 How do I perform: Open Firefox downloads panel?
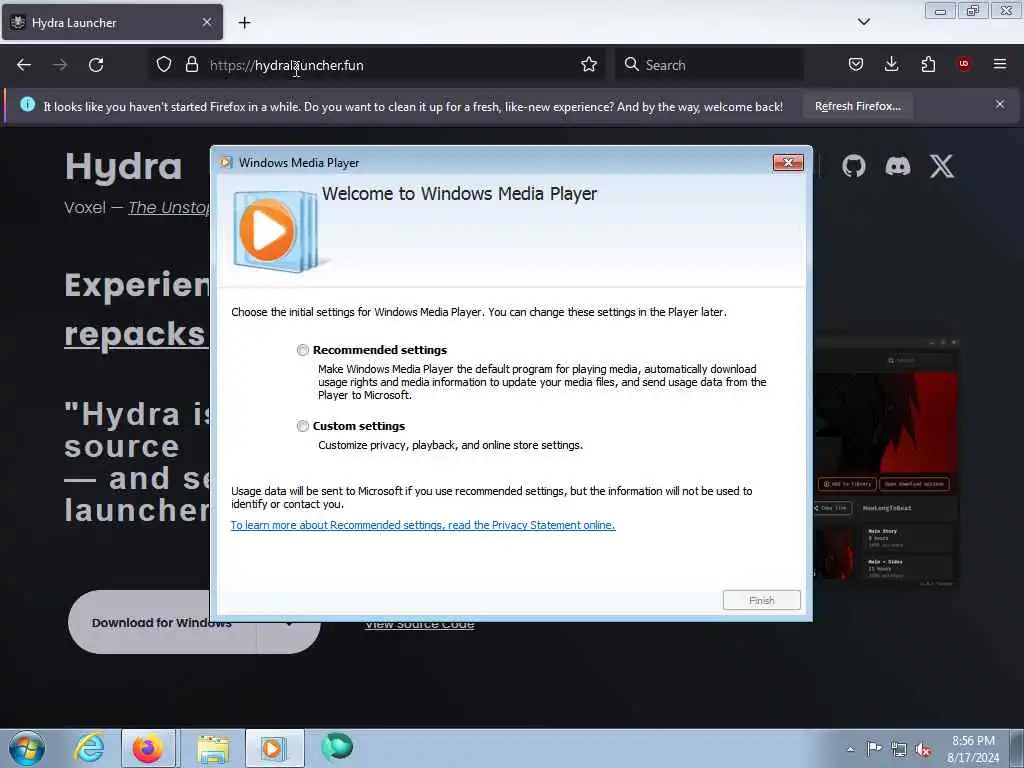coord(891,64)
